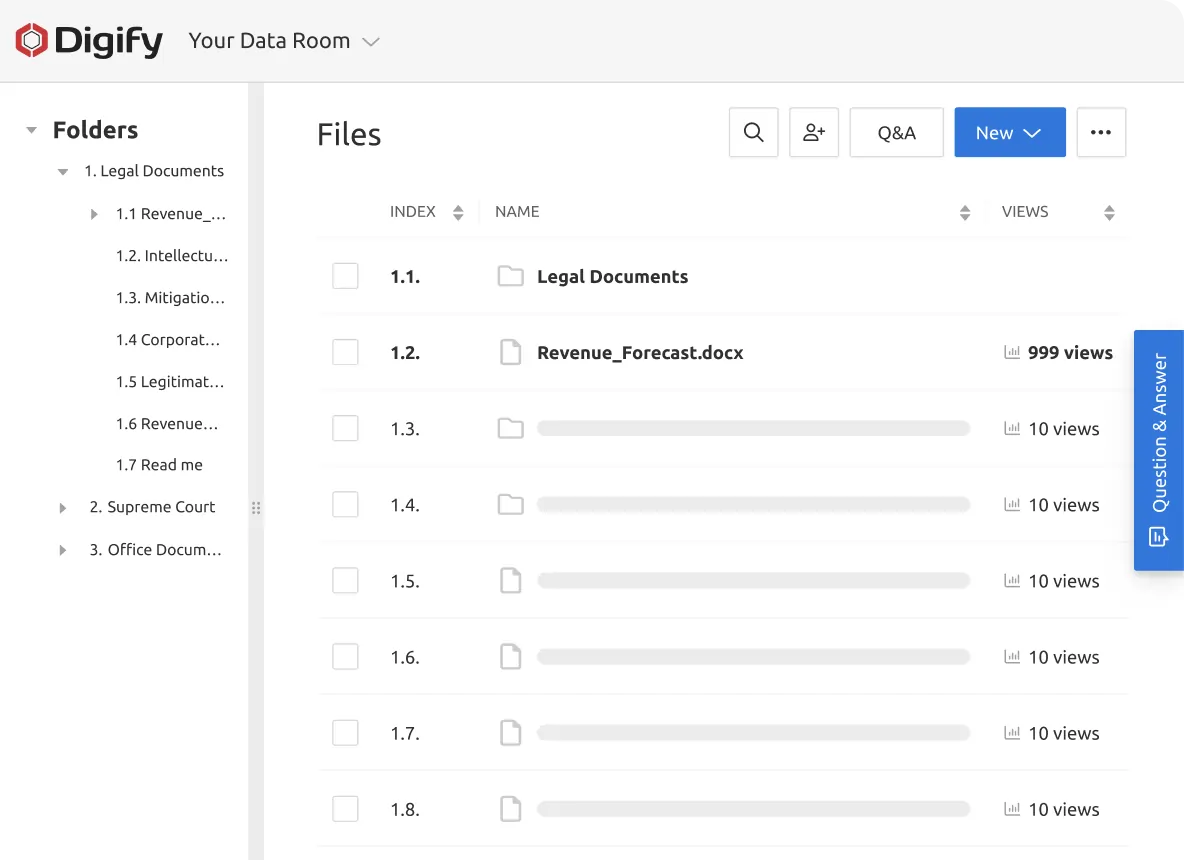Open the Question & Answer side tab
The width and height of the screenshot is (1184, 860).
pos(1159,450)
